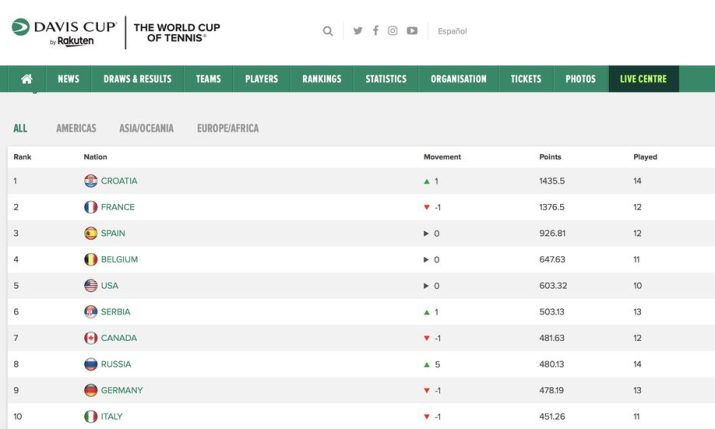Image resolution: width=715 pixels, height=429 pixels.
Task: Open the Instagram icon in header
Action: tap(393, 31)
